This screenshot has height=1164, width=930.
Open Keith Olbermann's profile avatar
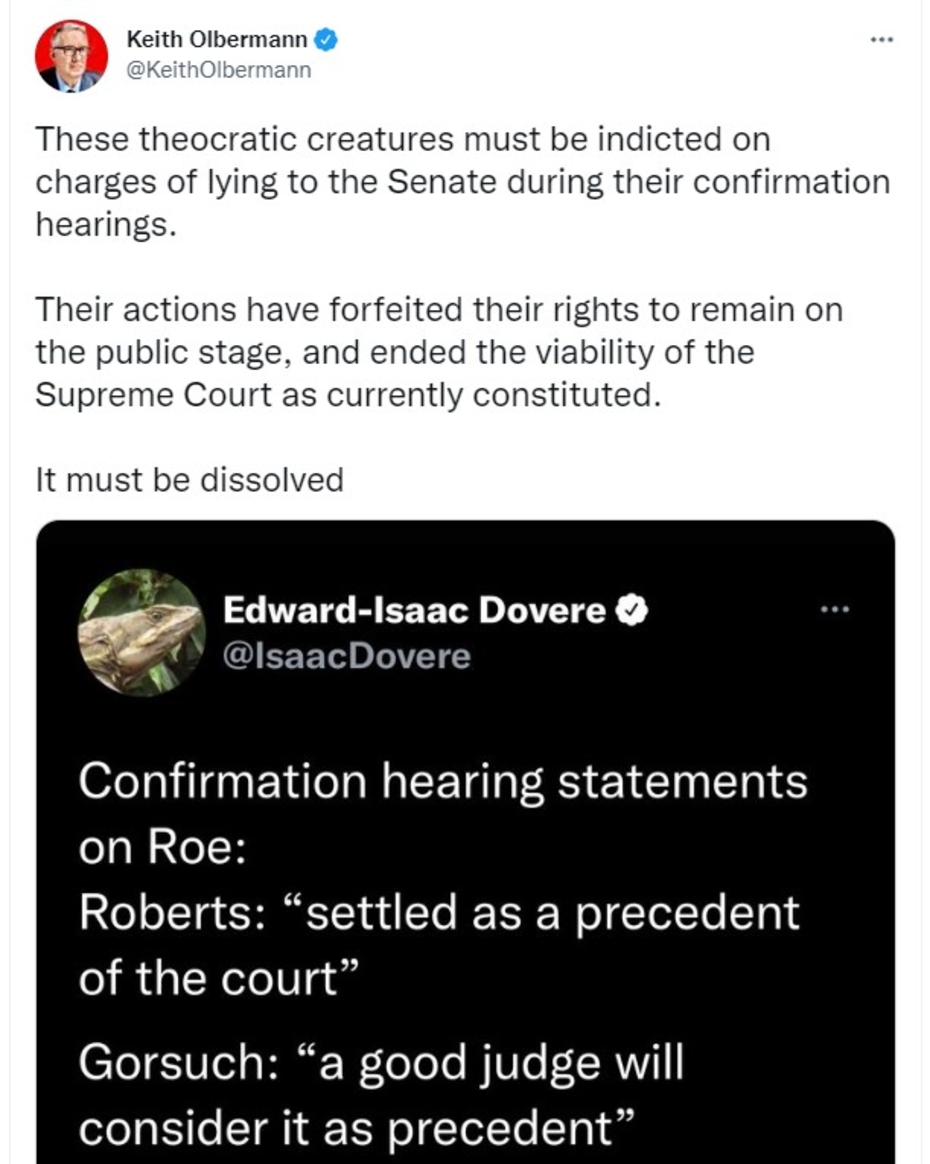click(x=71, y=55)
